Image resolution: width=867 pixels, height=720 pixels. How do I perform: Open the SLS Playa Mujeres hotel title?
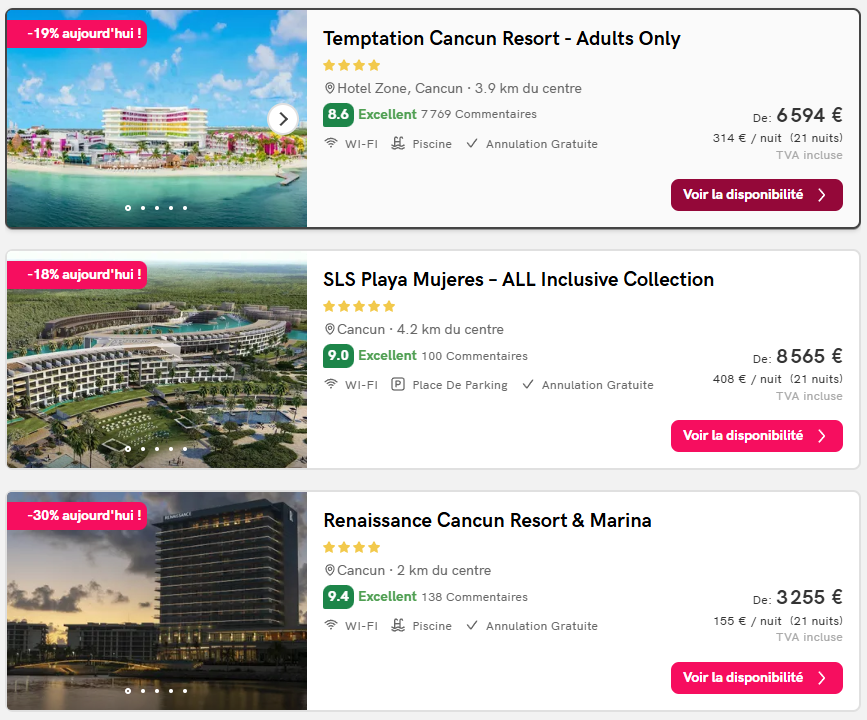518,279
